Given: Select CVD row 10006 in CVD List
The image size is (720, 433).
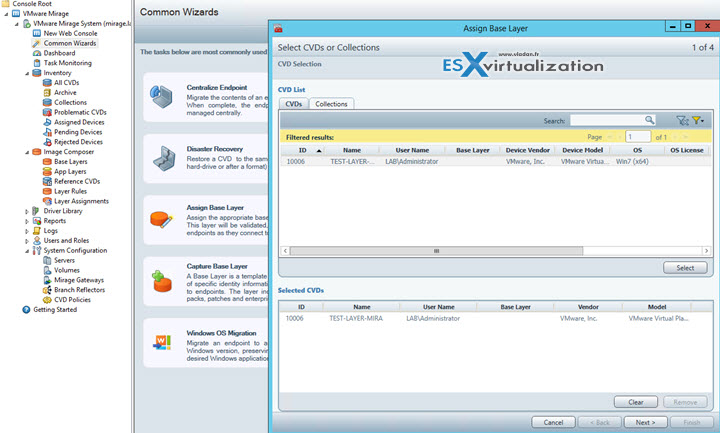Looking at the screenshot, I should (495, 162).
